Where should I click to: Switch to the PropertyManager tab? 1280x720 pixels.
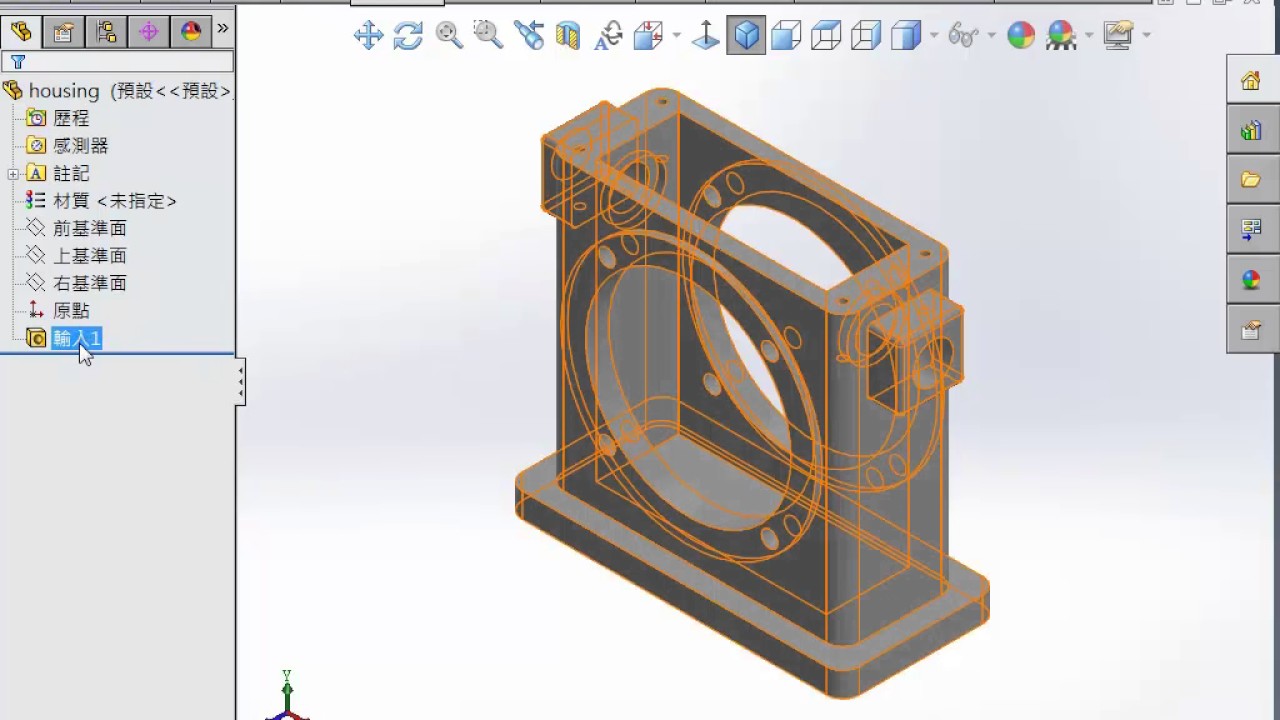pos(63,32)
